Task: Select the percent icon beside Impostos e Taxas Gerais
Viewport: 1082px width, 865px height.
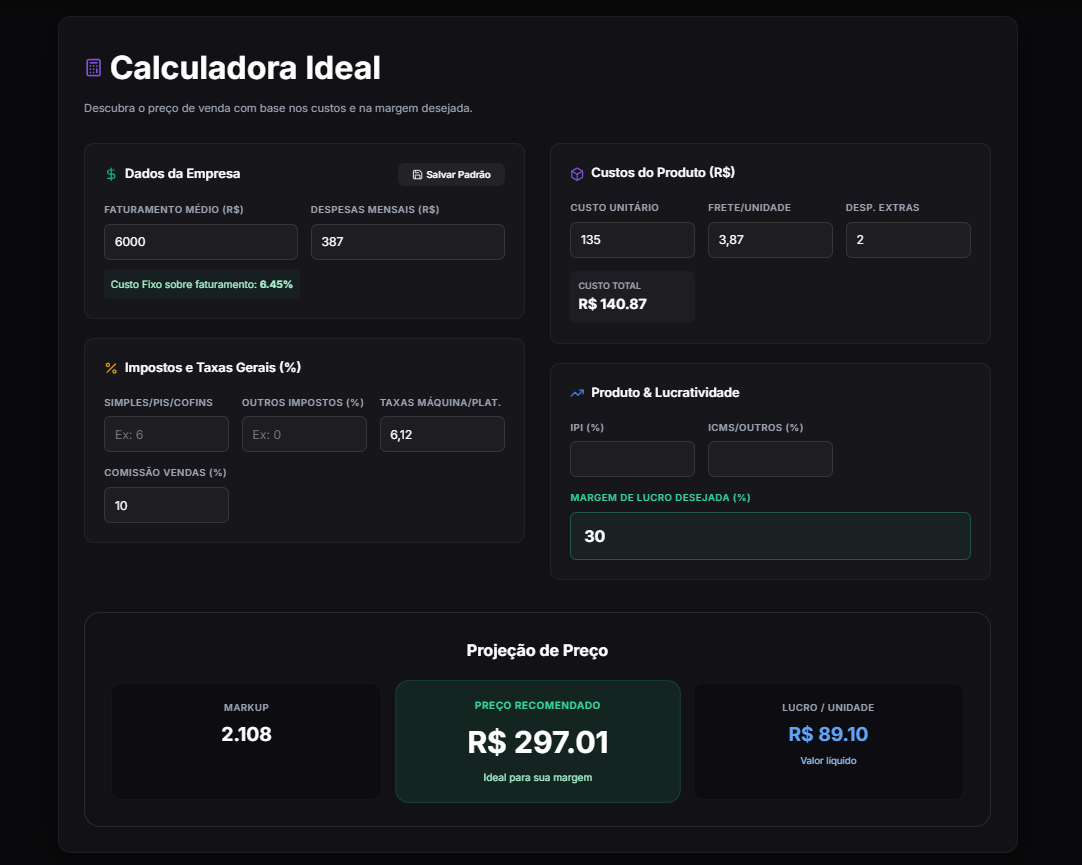Action: click(110, 367)
